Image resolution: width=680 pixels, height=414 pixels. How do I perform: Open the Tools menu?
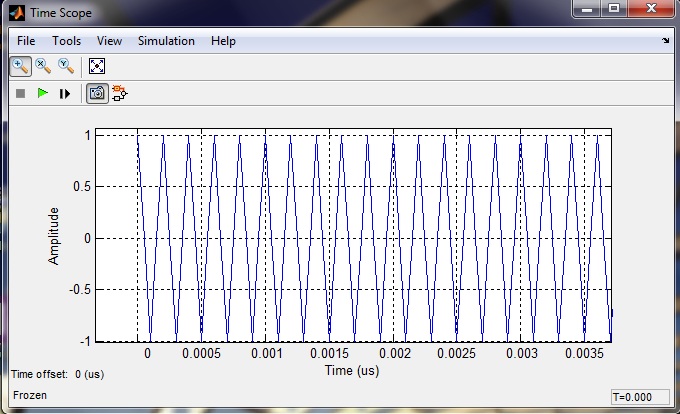pyautogui.click(x=67, y=41)
